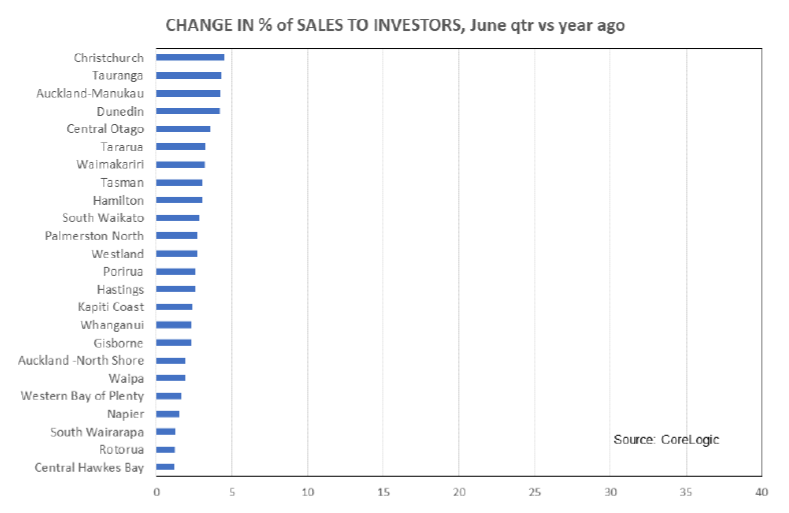
Task: Click the Auckland-Manukau bar
Action: [x=188, y=93]
